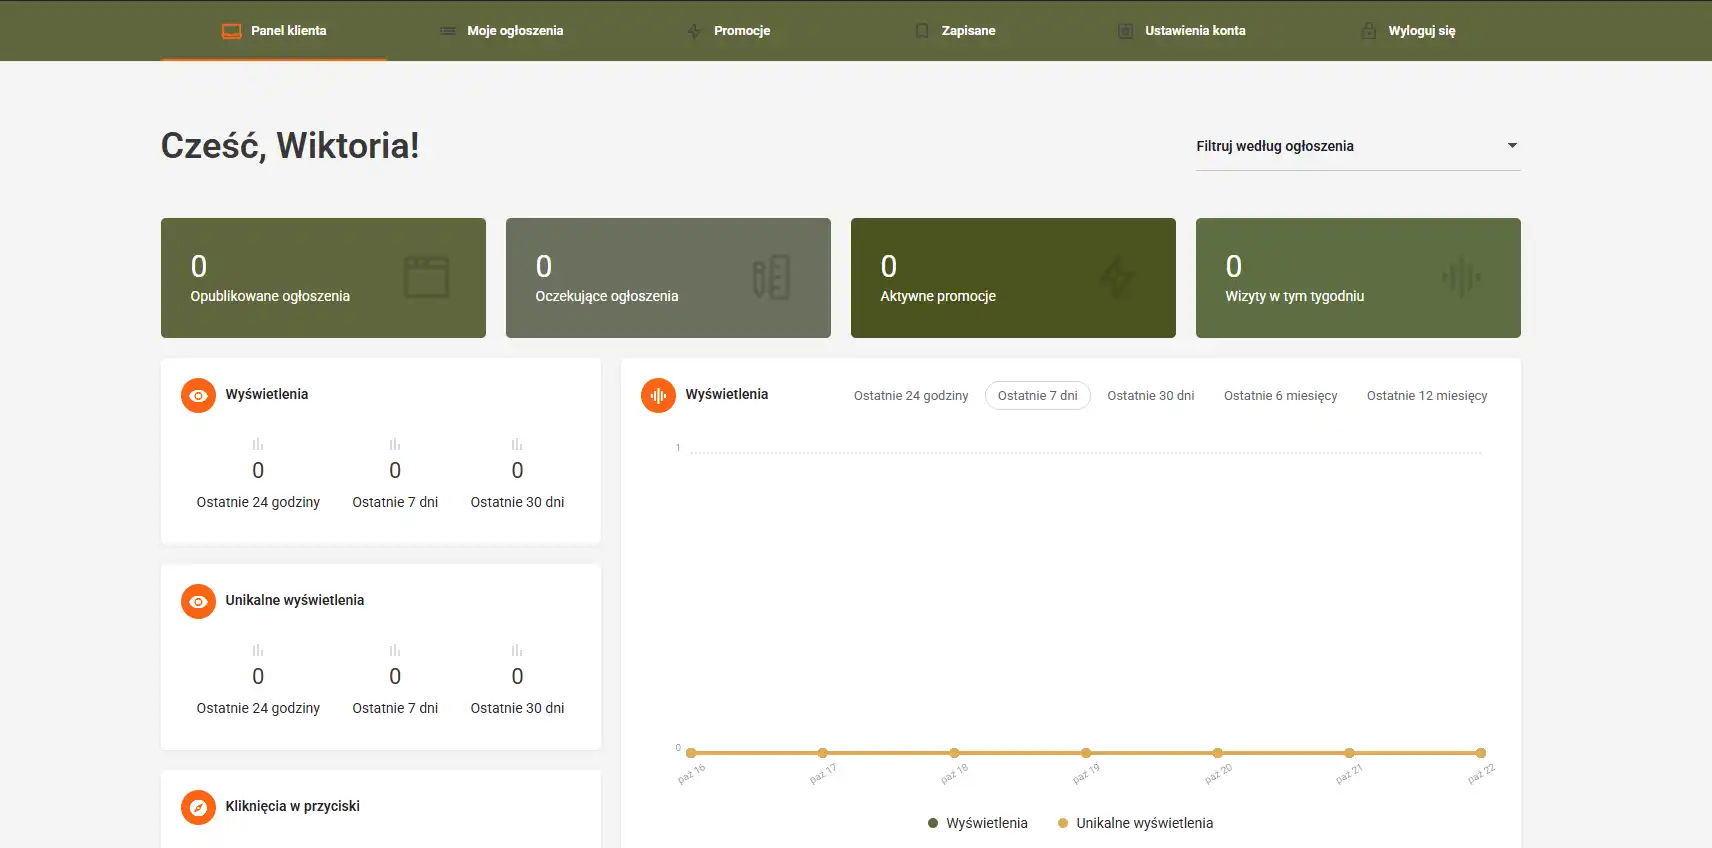Toggle the Wyświetlenia series in chart legend
The height and width of the screenshot is (848, 1712).
click(x=978, y=823)
